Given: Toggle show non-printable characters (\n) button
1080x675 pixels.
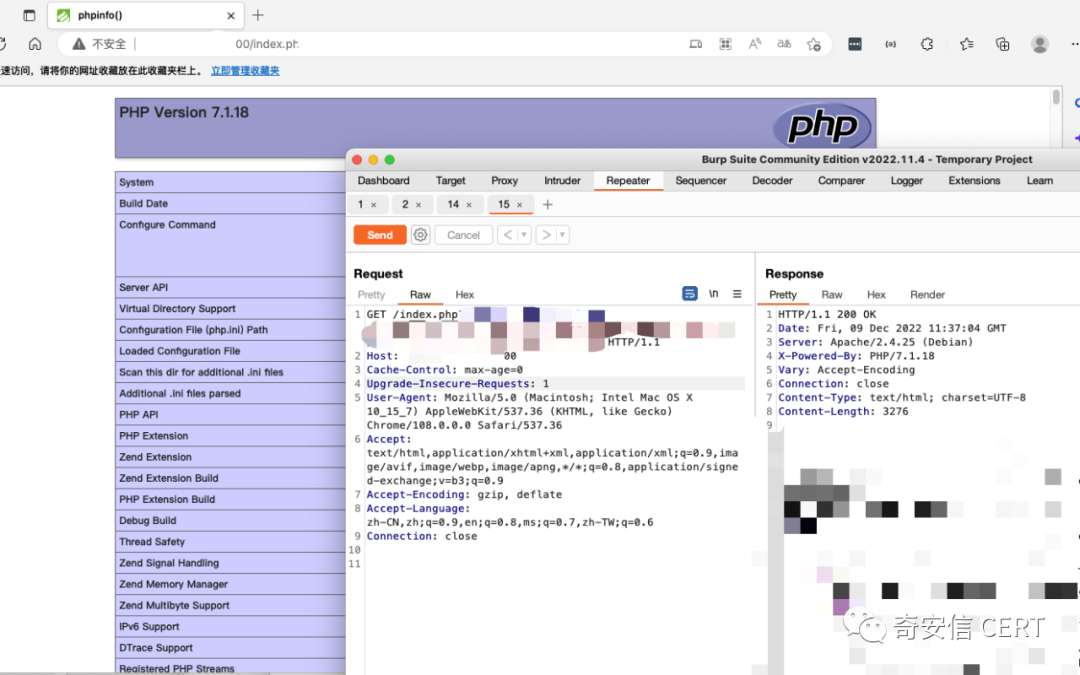Looking at the screenshot, I should [714, 293].
